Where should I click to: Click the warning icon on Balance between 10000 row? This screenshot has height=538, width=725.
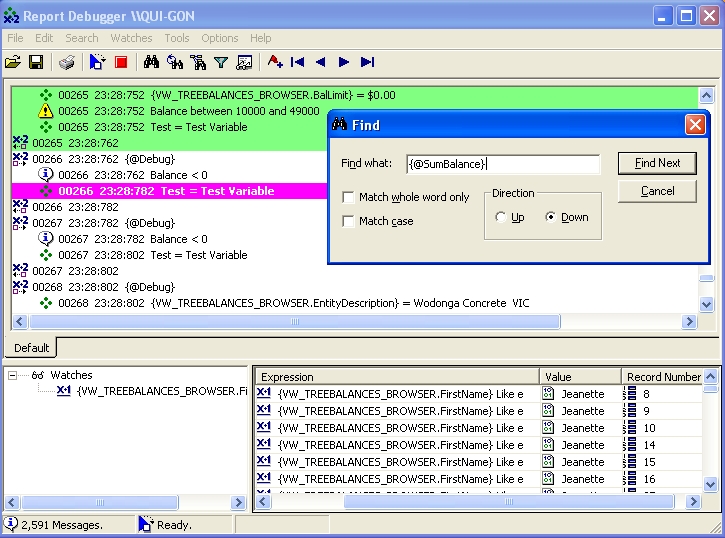click(x=45, y=111)
